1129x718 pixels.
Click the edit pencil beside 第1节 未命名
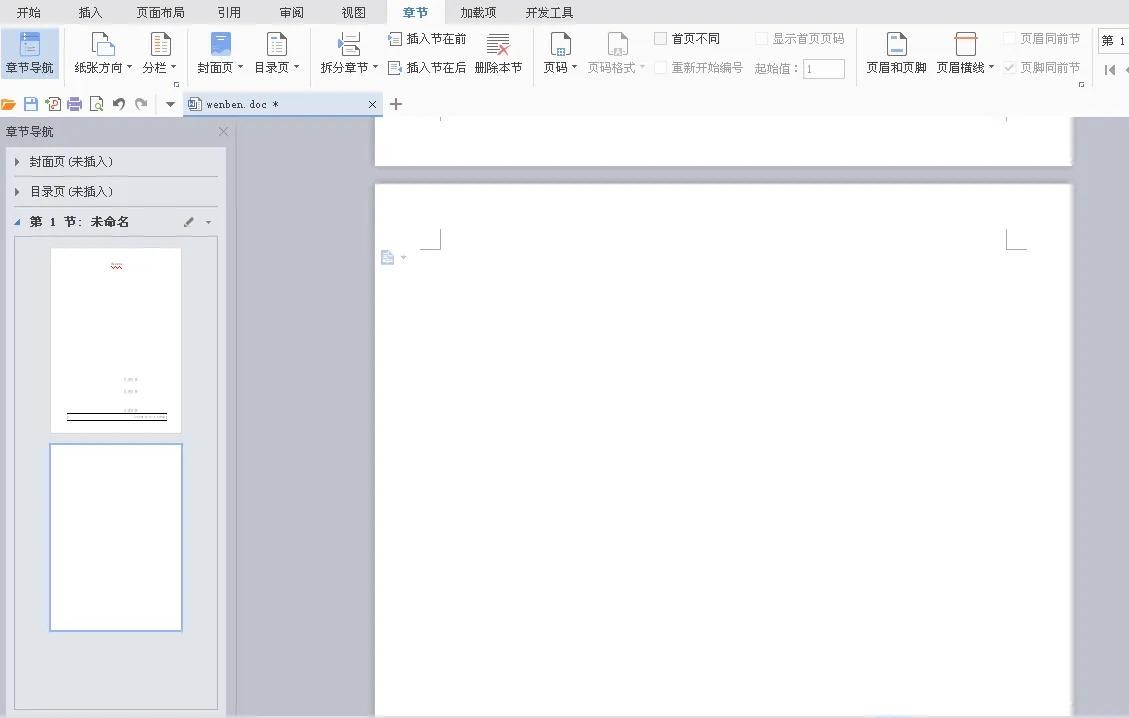tap(189, 222)
